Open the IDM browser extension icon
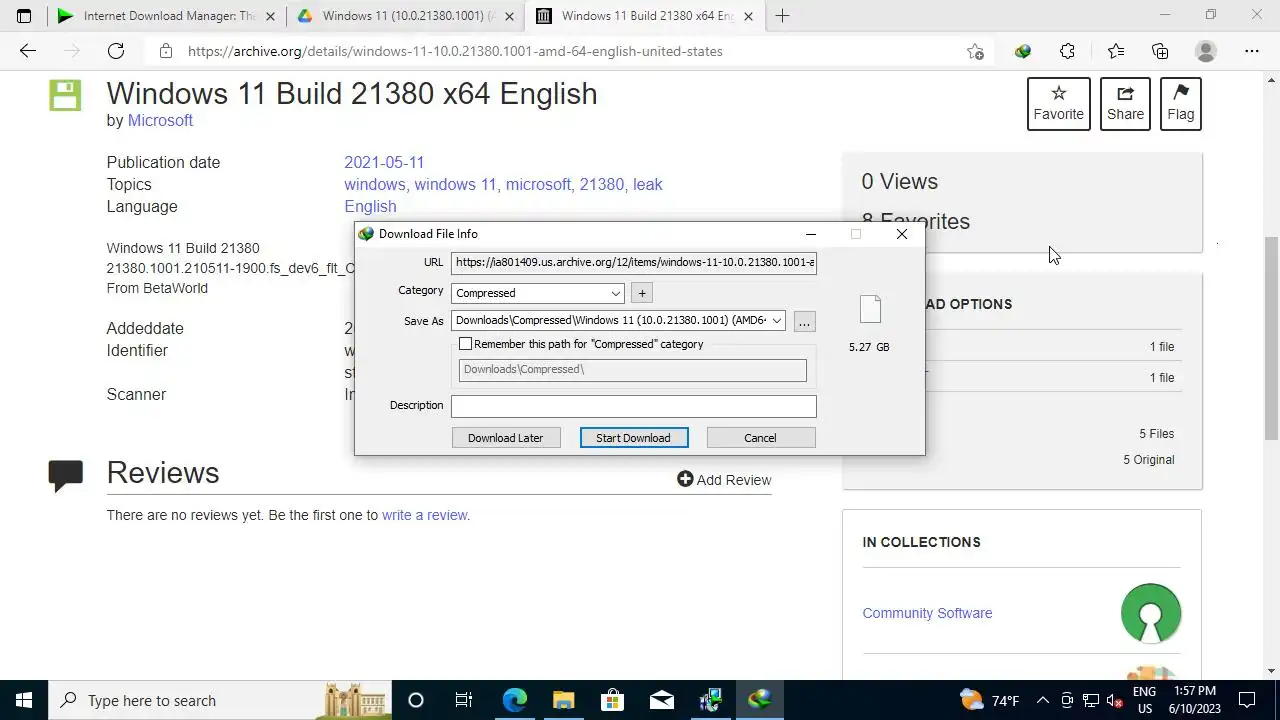The width and height of the screenshot is (1280, 720). (1022, 51)
